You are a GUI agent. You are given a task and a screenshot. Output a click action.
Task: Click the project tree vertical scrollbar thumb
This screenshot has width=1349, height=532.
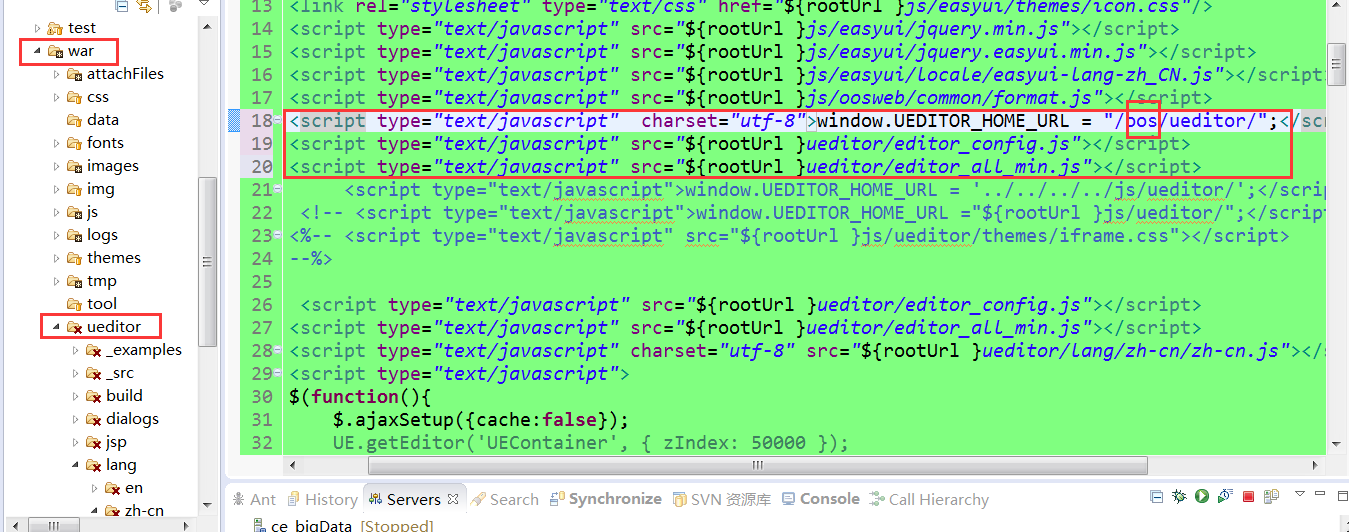209,262
